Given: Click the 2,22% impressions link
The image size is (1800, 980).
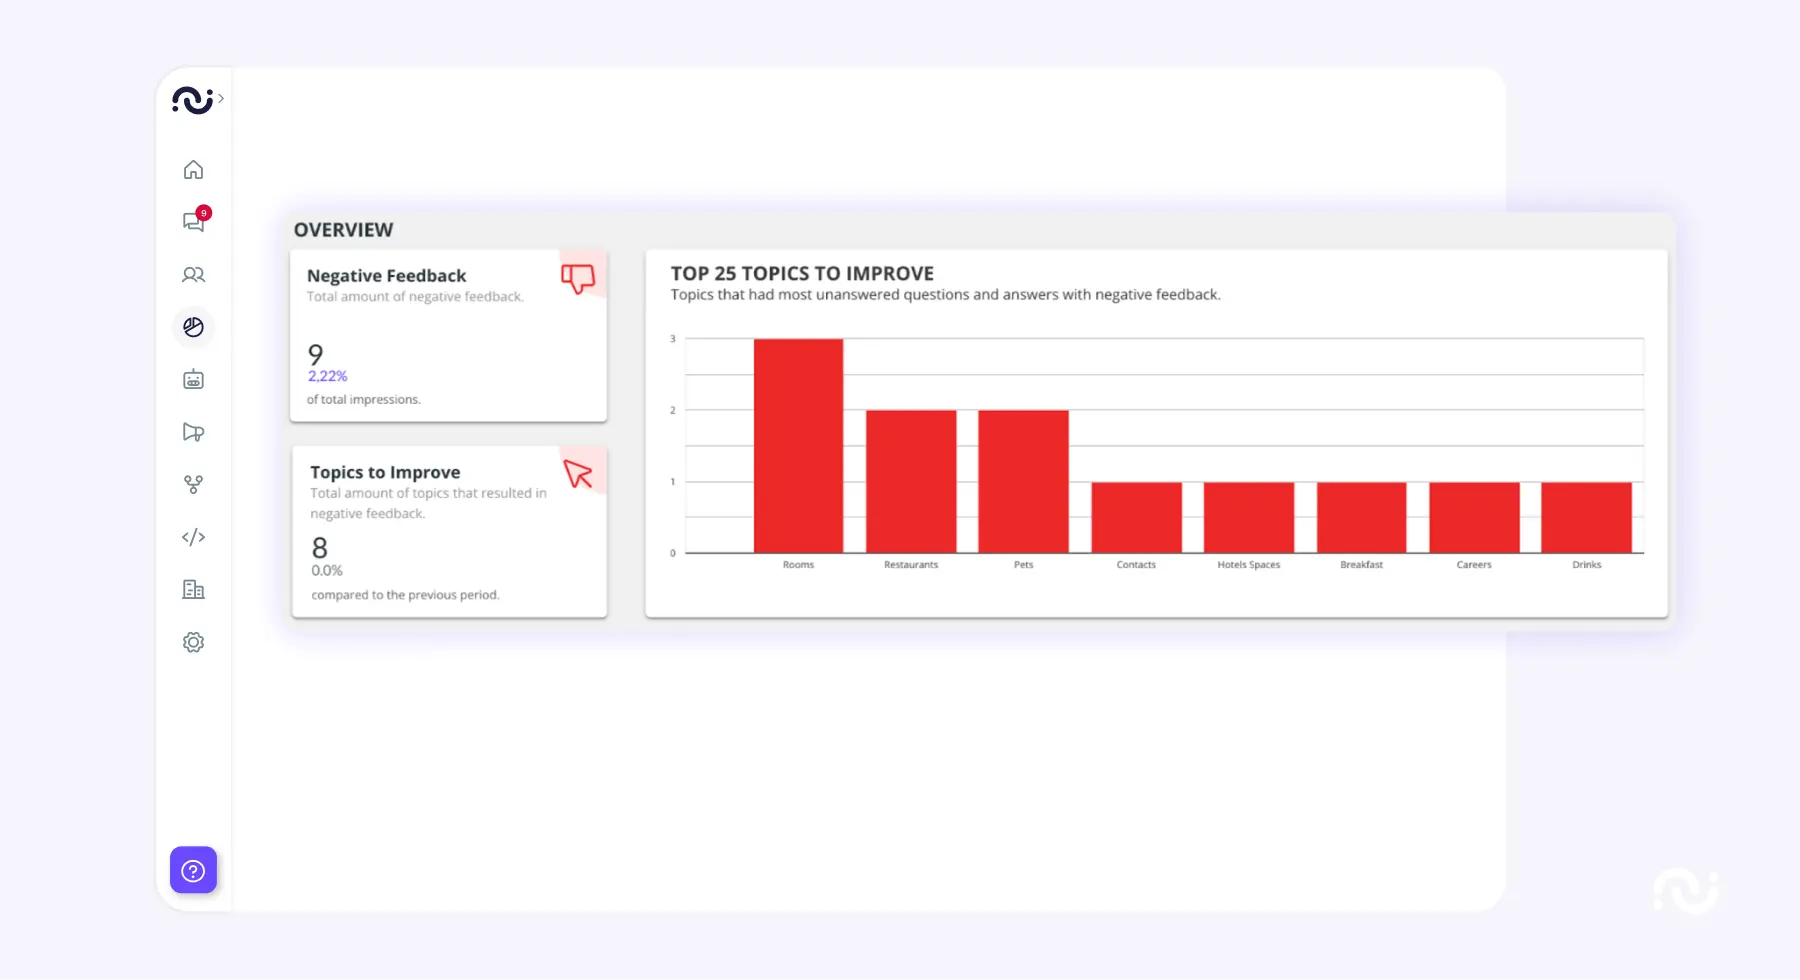Looking at the screenshot, I should coord(327,376).
